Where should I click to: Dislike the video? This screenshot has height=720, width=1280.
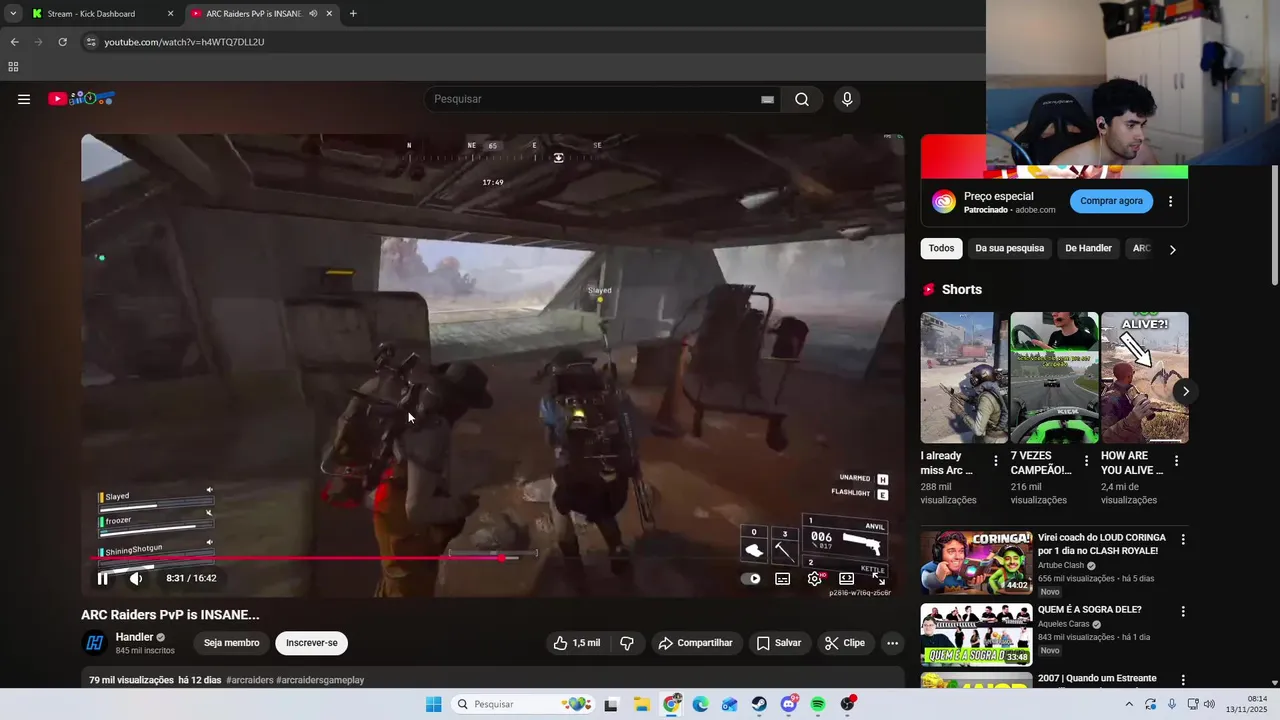[x=627, y=643]
